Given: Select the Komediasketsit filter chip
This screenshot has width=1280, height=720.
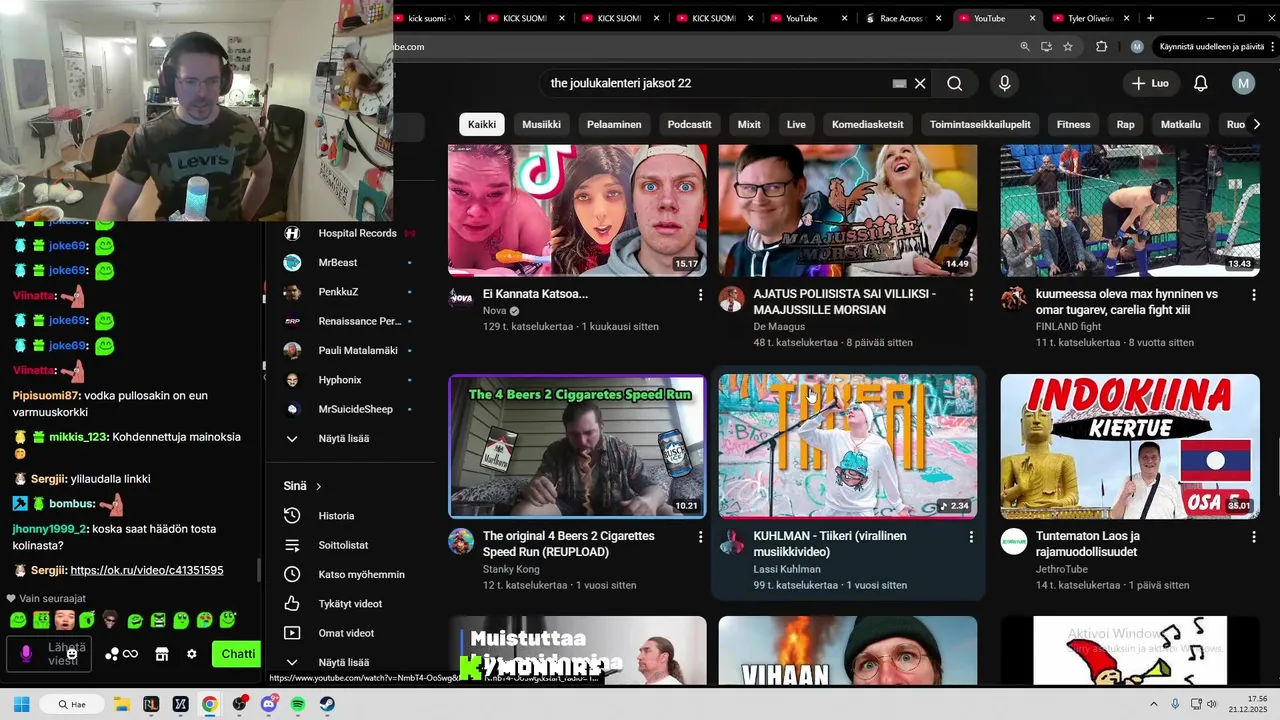Looking at the screenshot, I should pos(868,124).
